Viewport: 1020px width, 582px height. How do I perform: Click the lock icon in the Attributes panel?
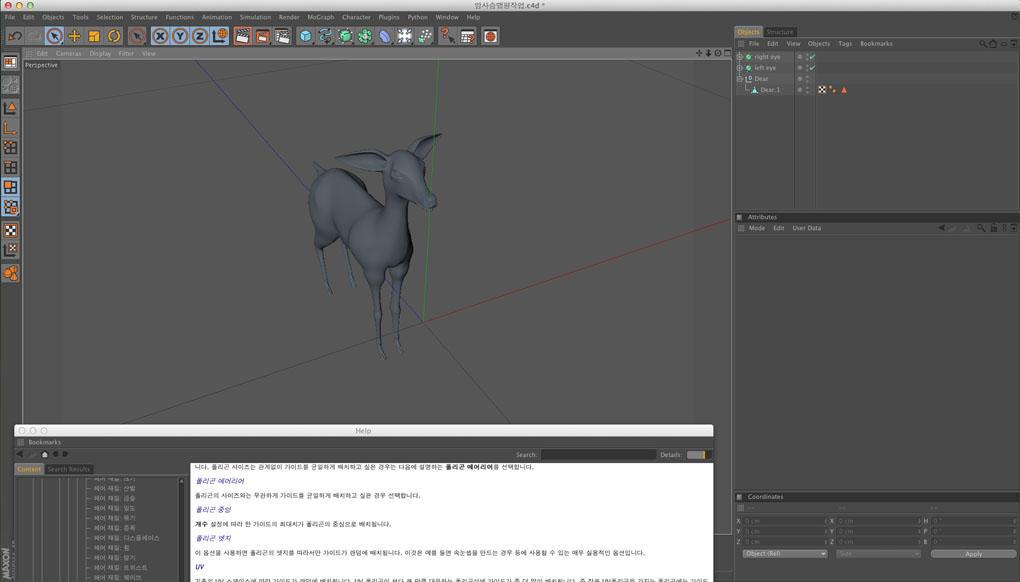click(993, 228)
